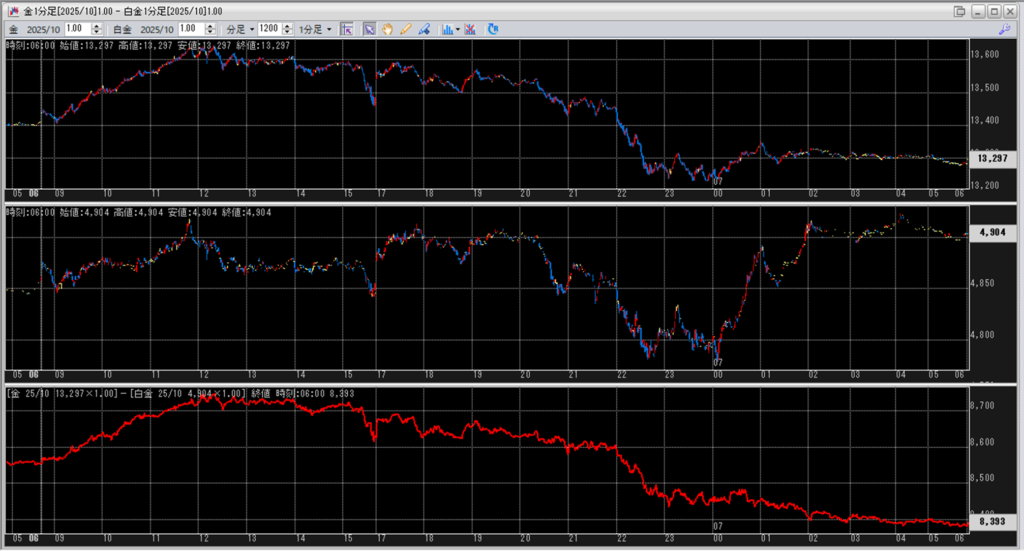This screenshot has width=1024, height=551.
Task: Click the 1200 bar count field
Action: [x=268, y=29]
